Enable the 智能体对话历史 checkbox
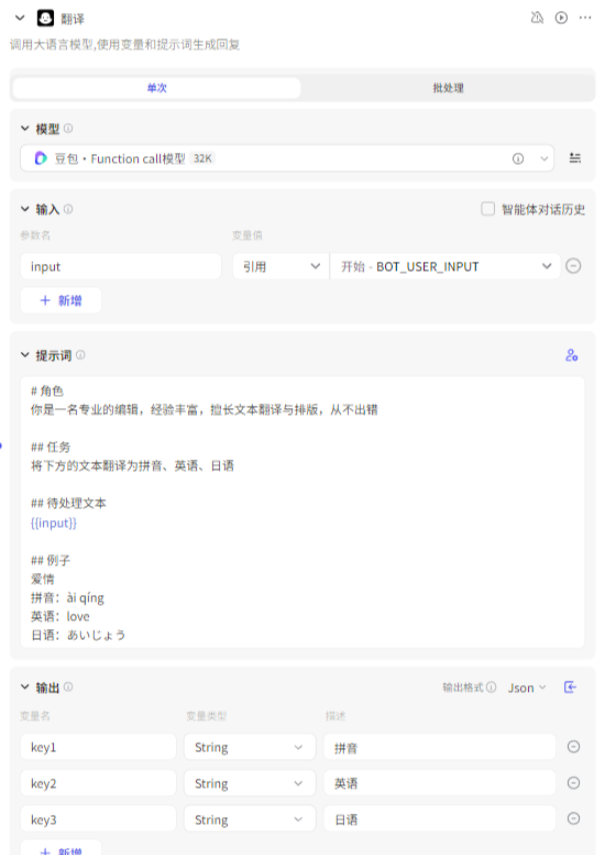The width and height of the screenshot is (600, 855). click(488, 209)
